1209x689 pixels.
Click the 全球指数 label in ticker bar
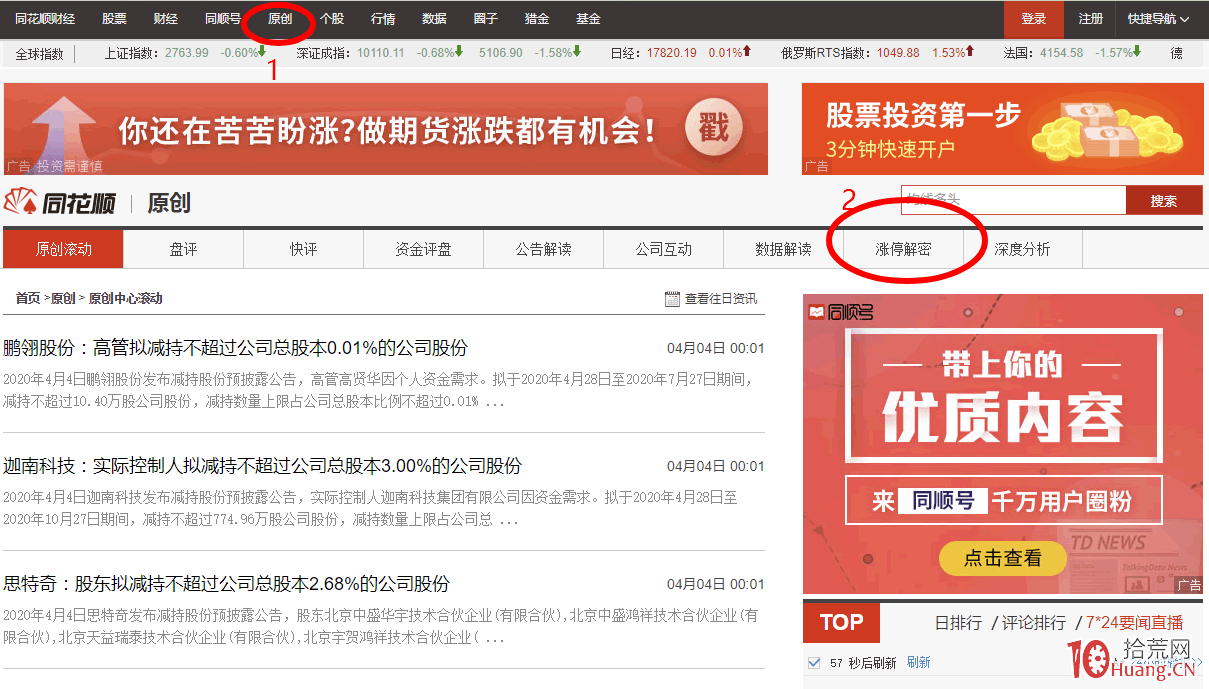pos(39,53)
